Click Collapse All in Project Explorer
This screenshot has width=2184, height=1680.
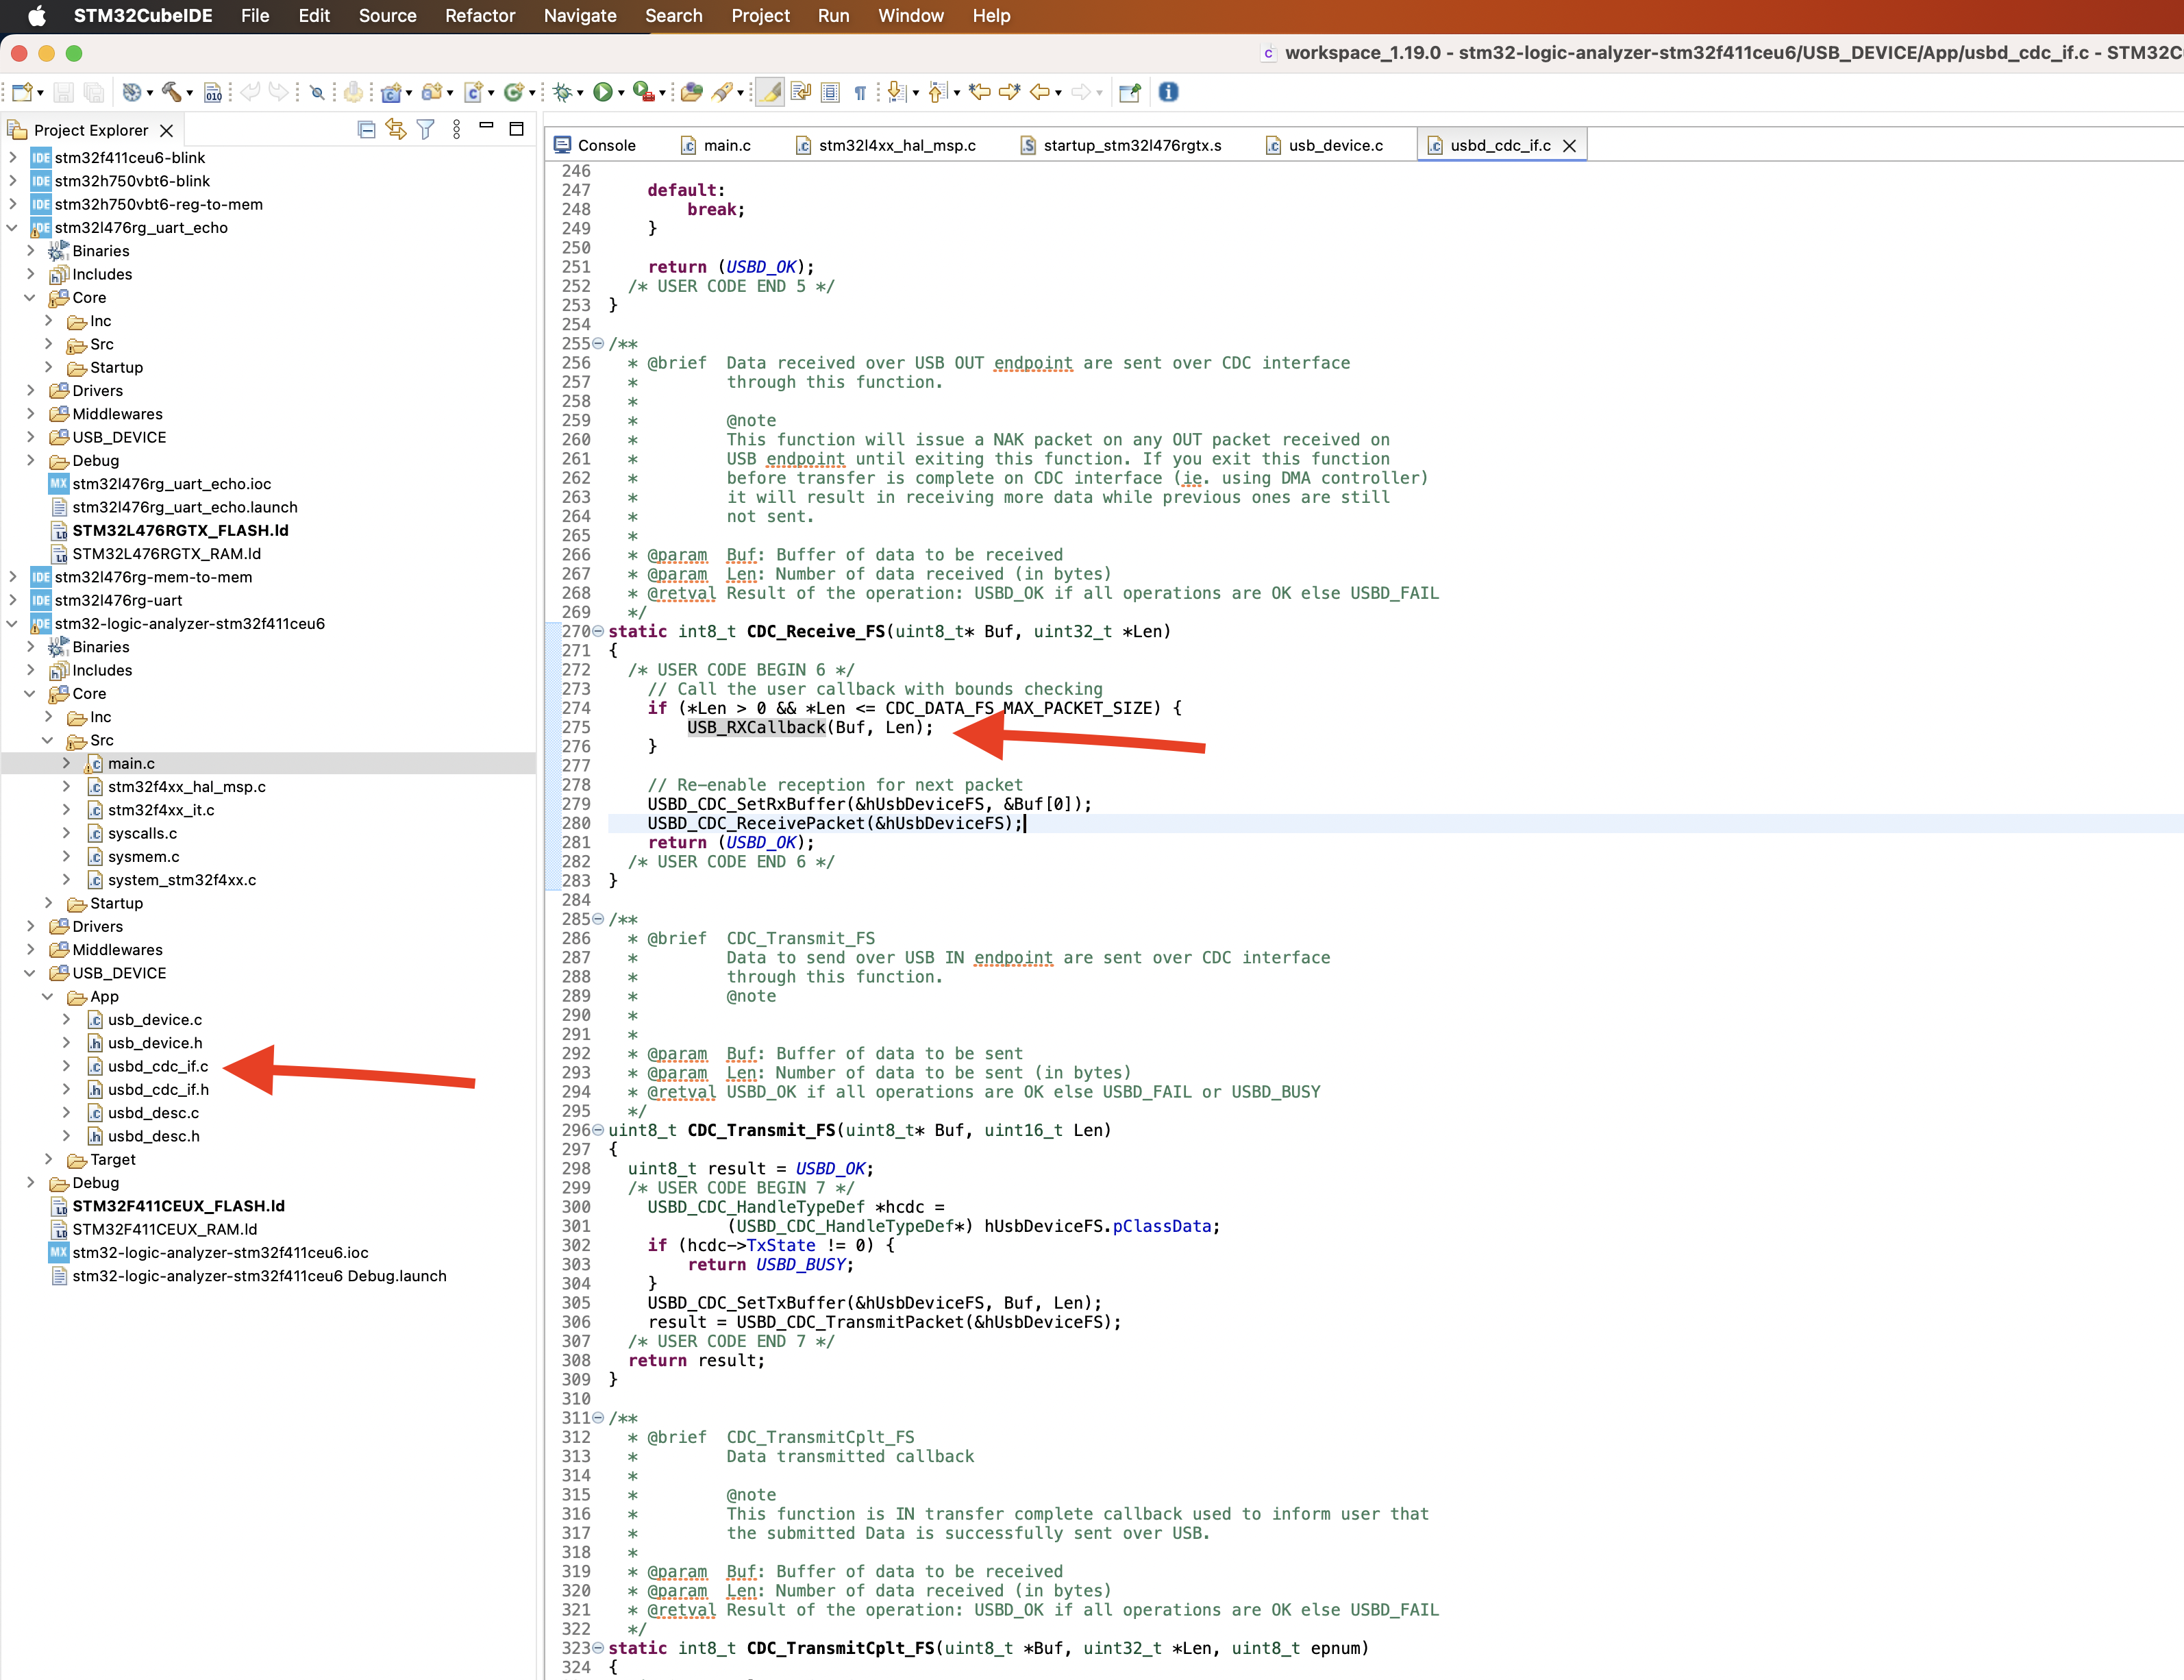click(x=367, y=130)
